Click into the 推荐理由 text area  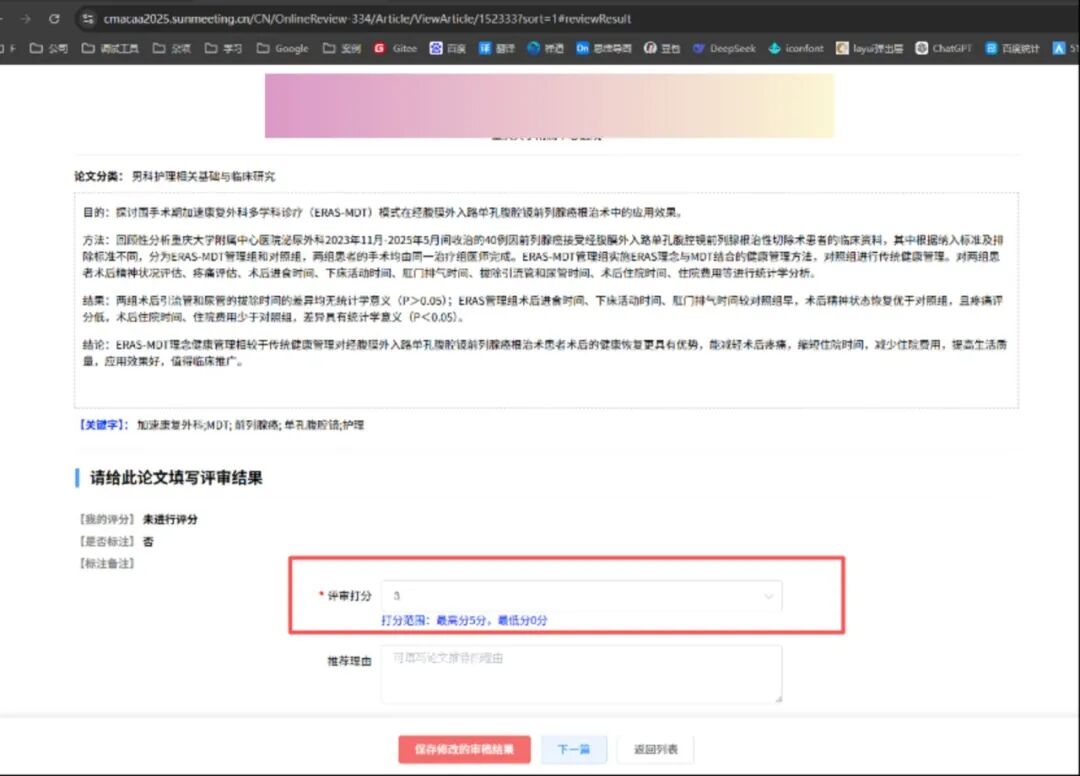(582, 673)
